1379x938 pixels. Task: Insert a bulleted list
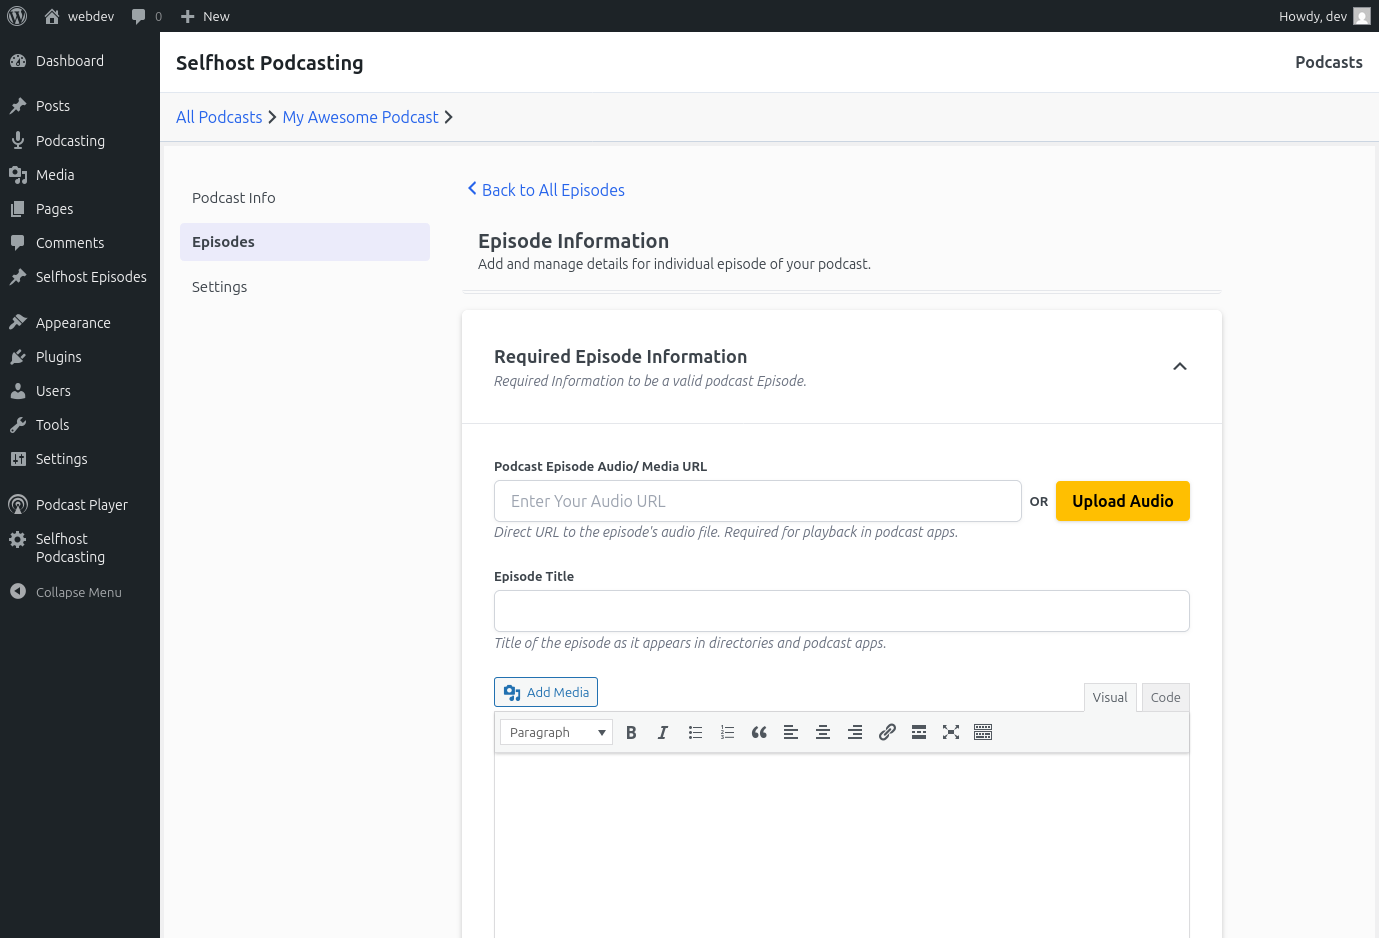click(x=695, y=732)
